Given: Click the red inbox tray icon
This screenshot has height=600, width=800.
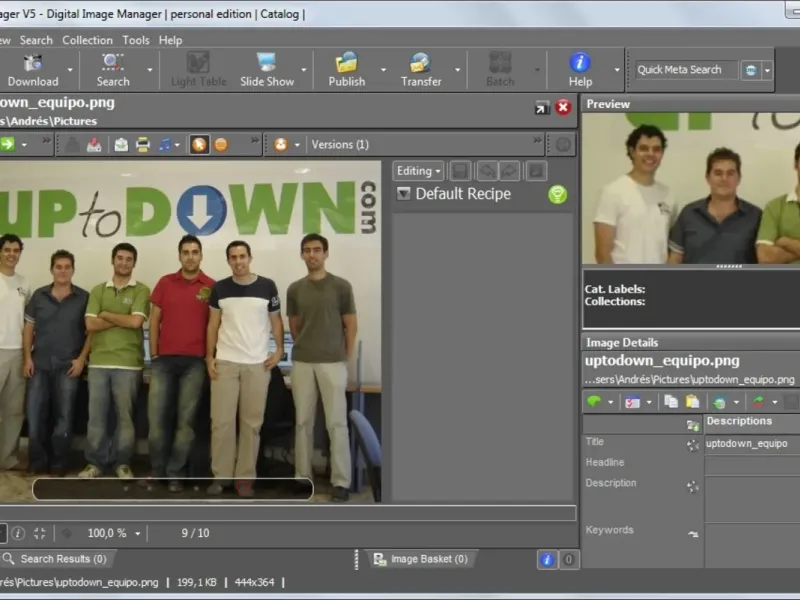Looking at the screenshot, I should coord(94,145).
